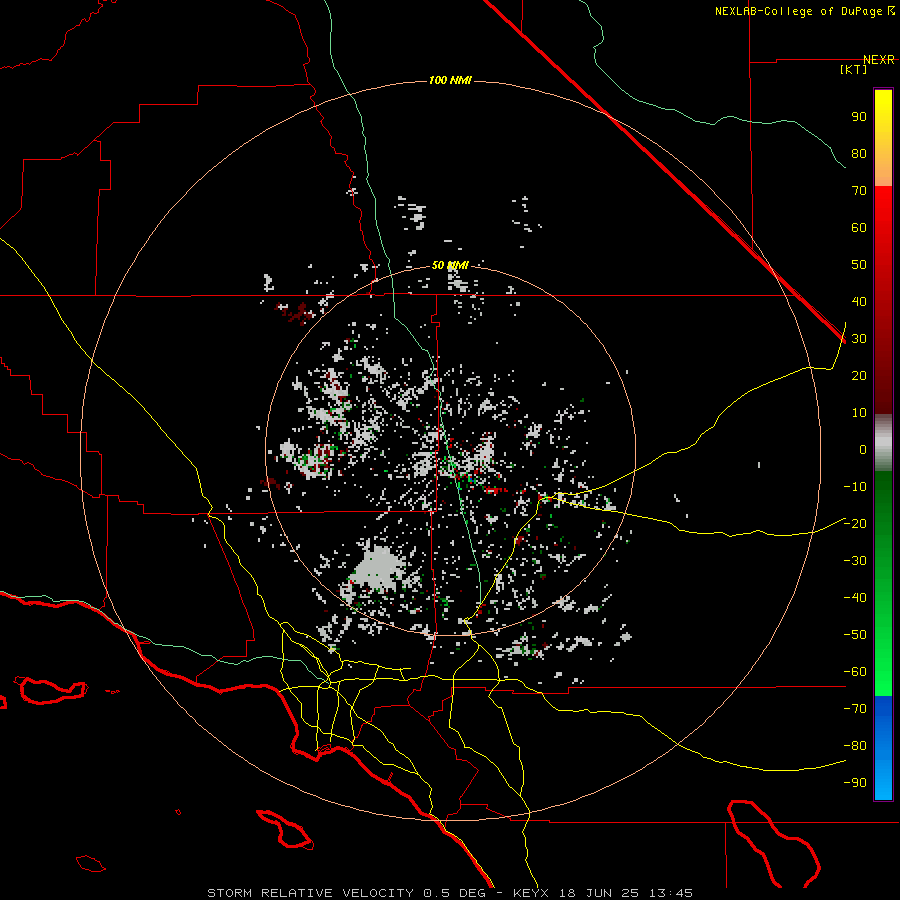Click the 90 value on the color scale
The image size is (900, 900).
point(859,117)
